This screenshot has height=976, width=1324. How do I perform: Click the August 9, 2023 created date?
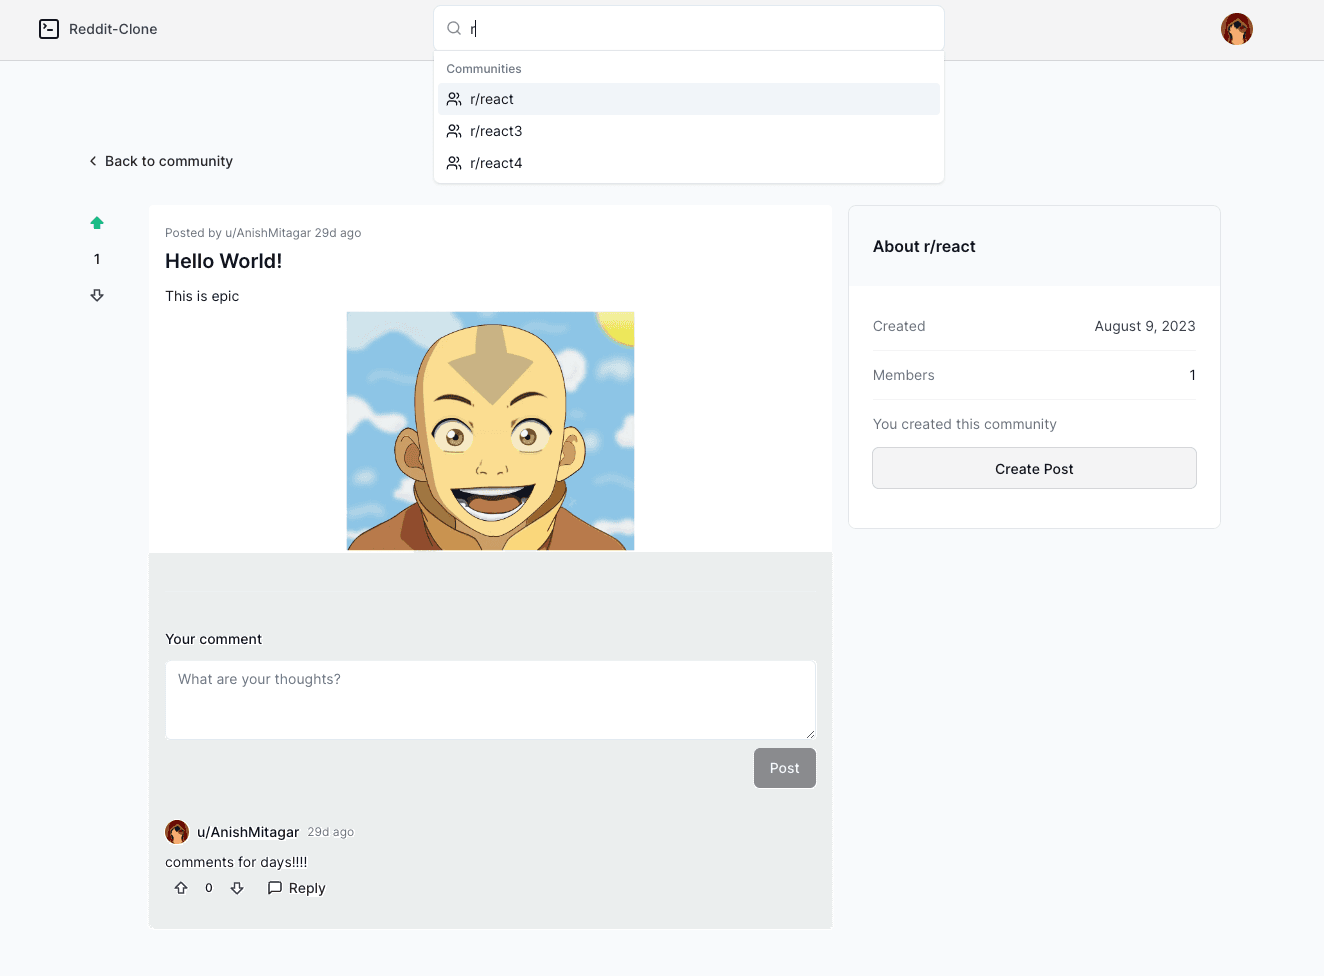(x=1145, y=326)
